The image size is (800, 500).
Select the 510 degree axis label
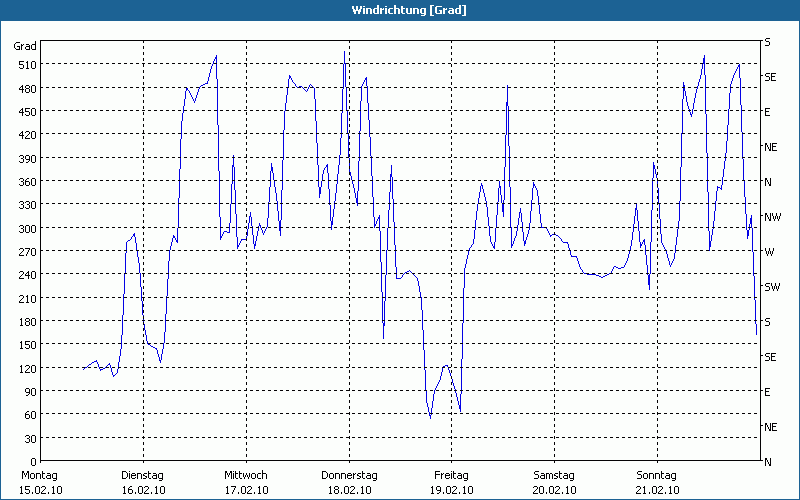(x=29, y=65)
